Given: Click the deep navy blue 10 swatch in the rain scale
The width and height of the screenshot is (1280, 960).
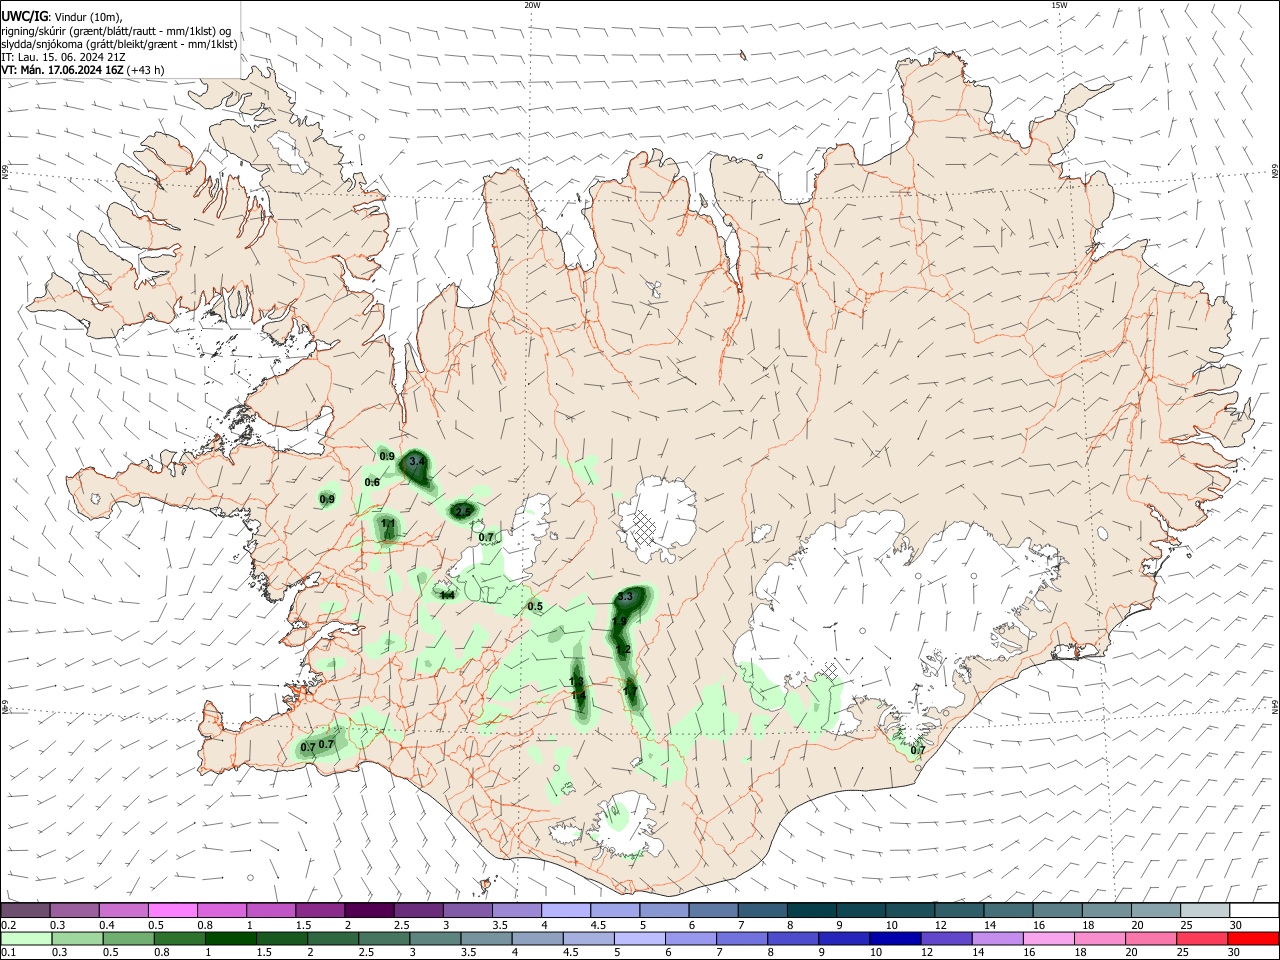Looking at the screenshot, I should tap(893, 938).
